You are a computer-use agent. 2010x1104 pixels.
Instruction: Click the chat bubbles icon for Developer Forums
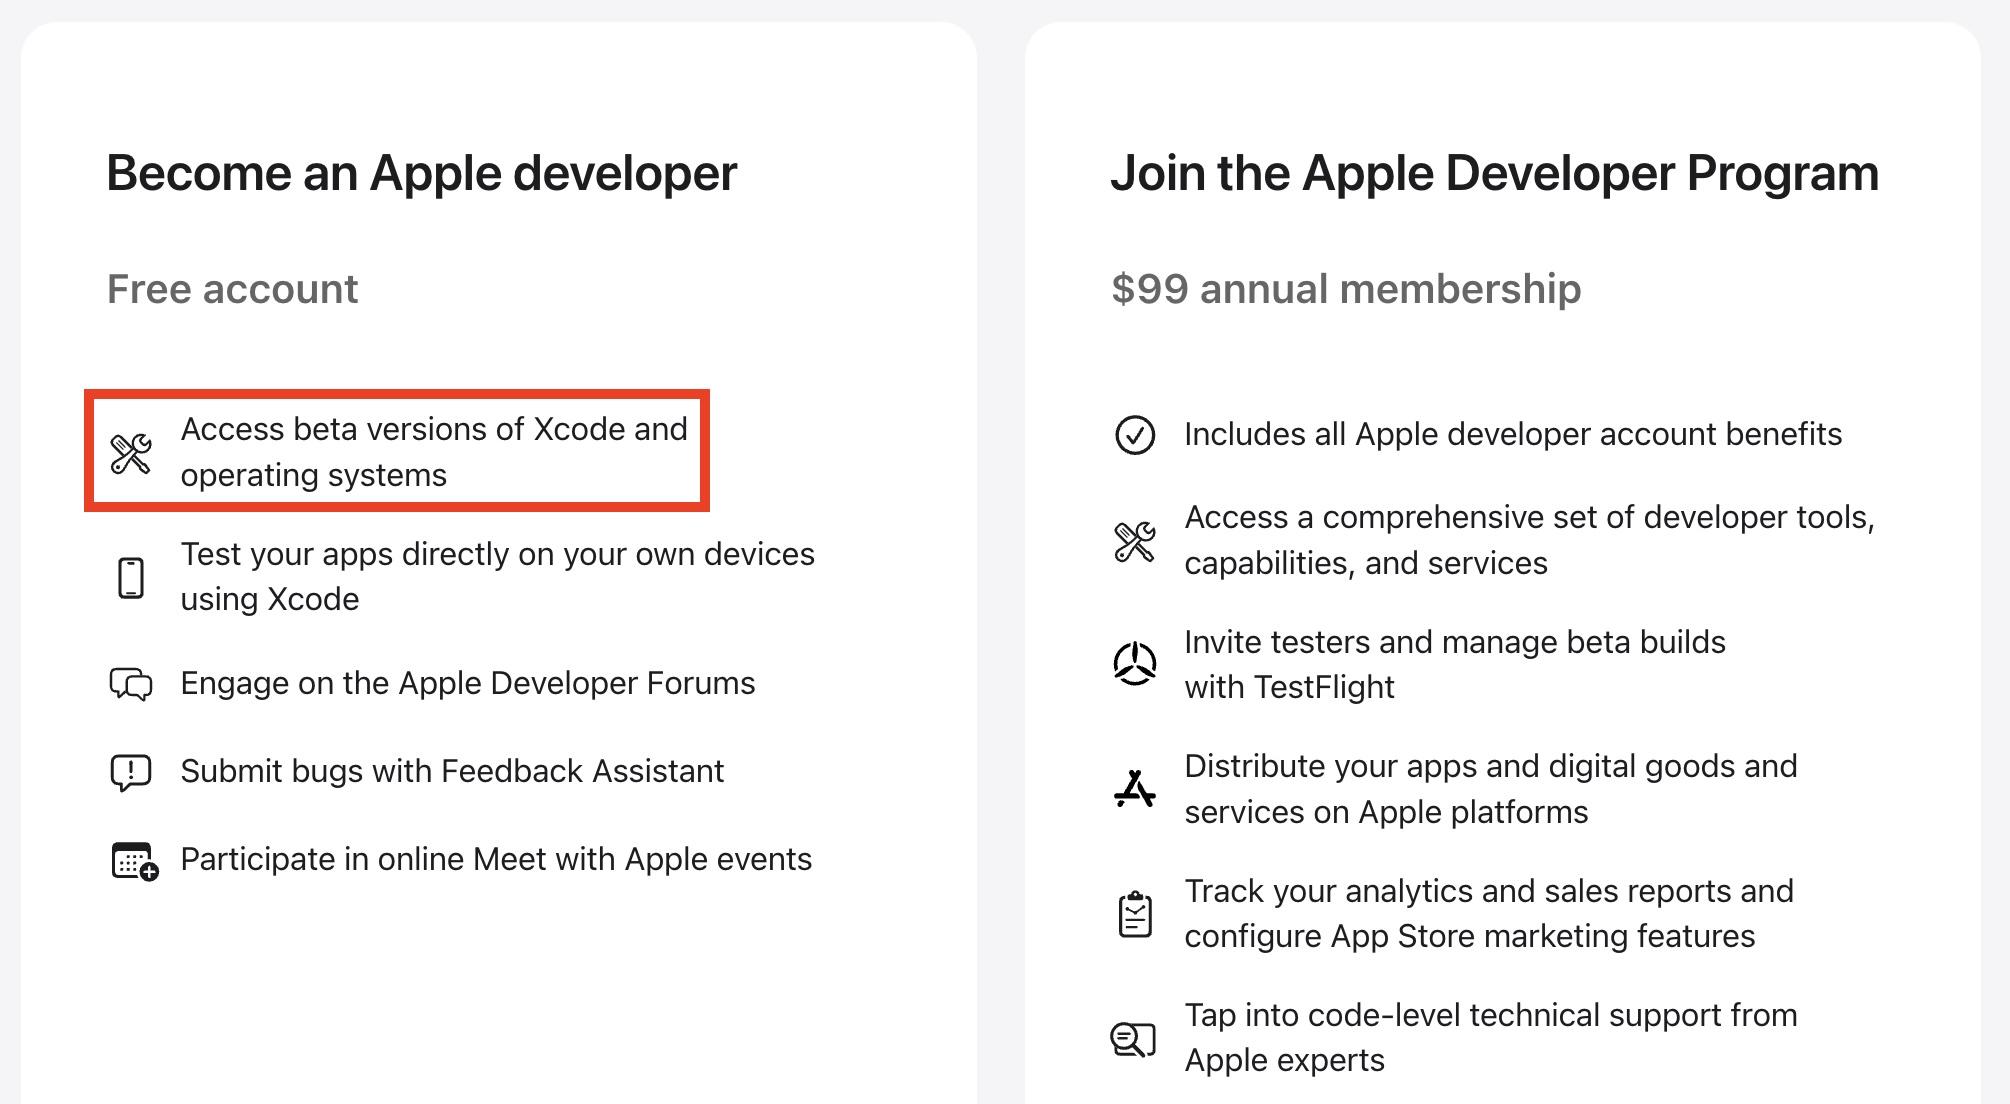[131, 684]
